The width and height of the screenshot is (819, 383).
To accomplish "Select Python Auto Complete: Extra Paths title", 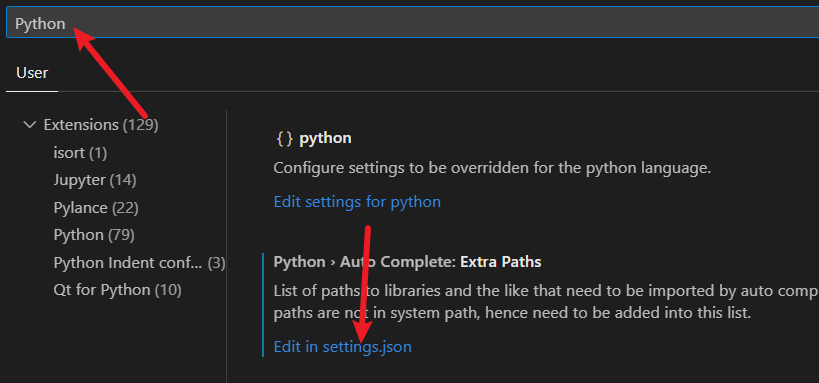I will coord(407,262).
